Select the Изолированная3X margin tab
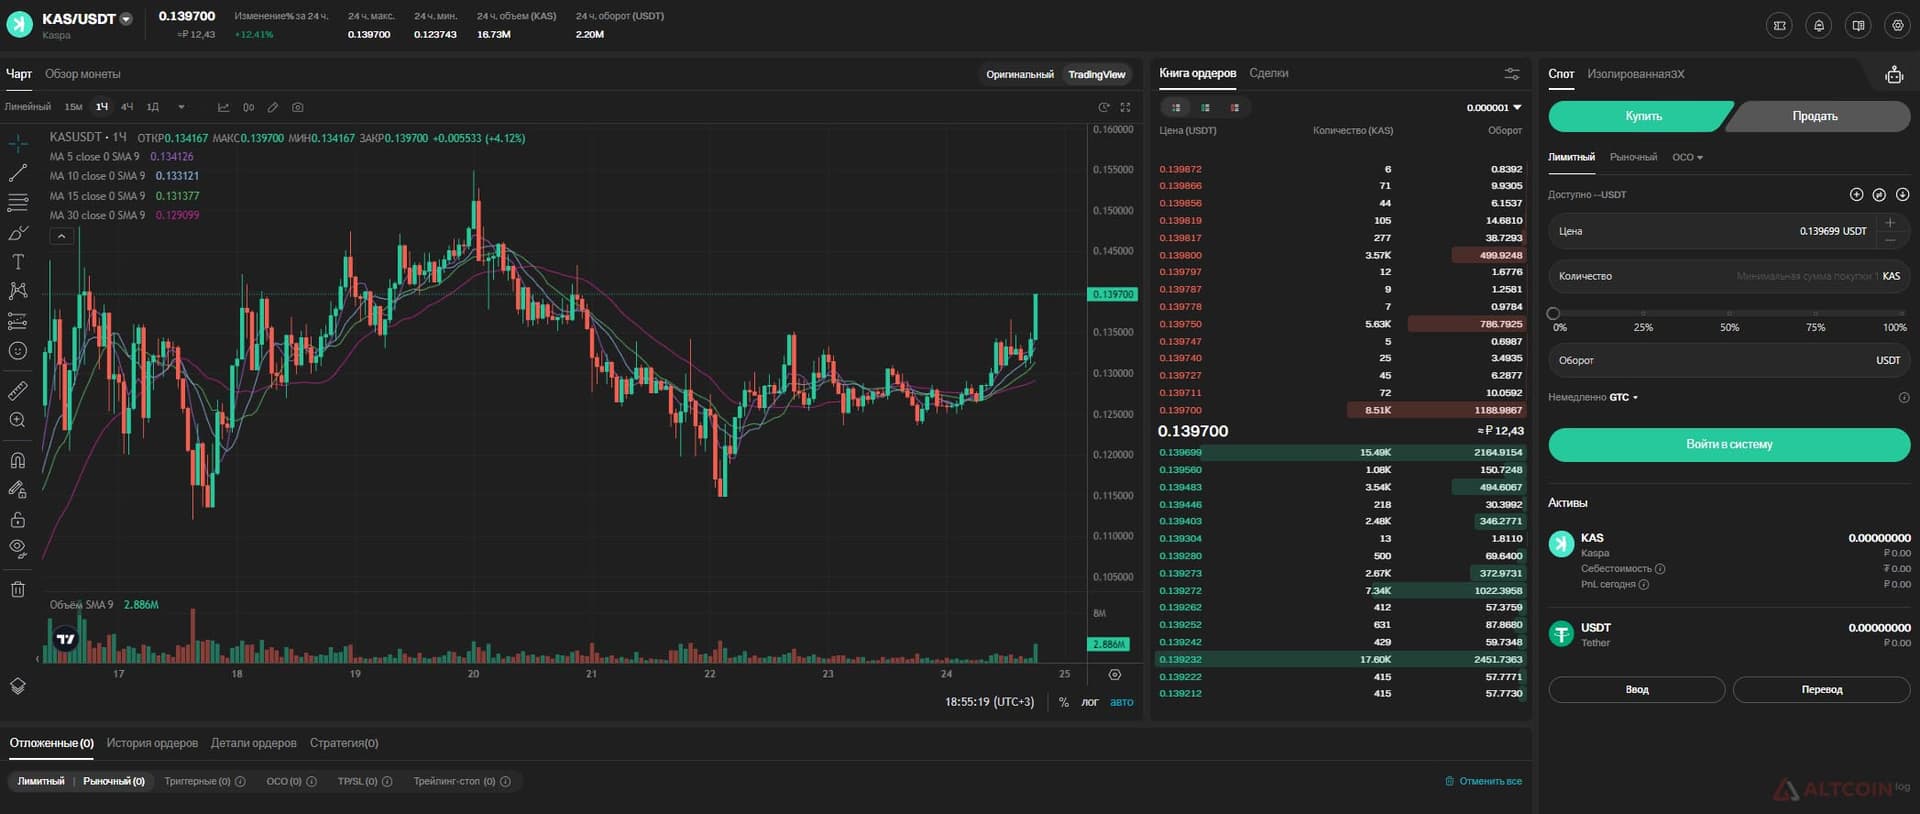Screen dimensions: 1920x814 pyautogui.click(x=1635, y=74)
